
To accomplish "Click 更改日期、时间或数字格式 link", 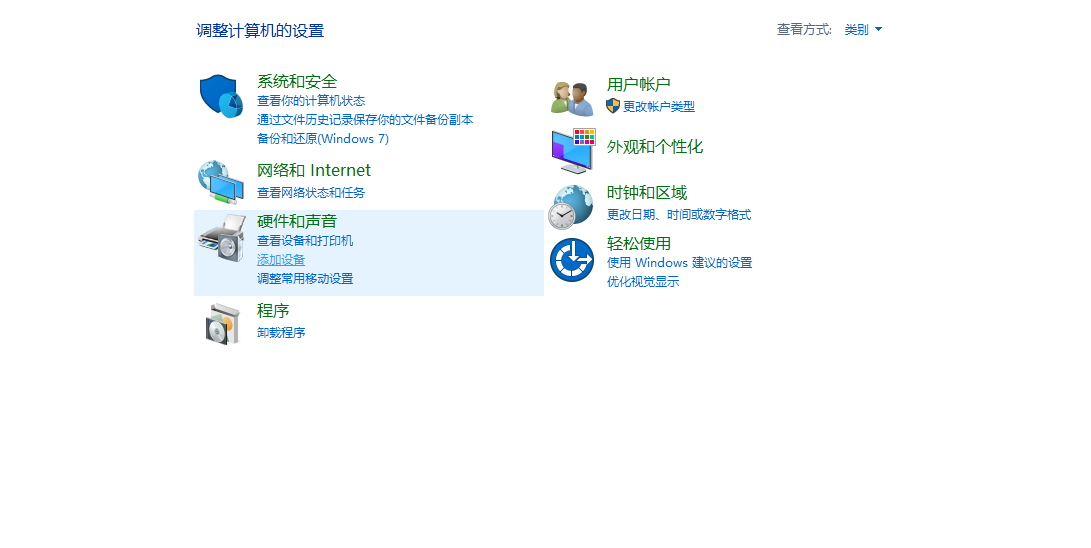I will (x=679, y=215).
